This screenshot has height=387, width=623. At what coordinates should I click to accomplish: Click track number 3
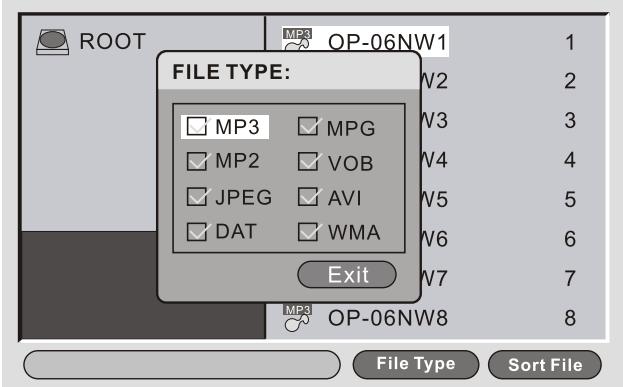570,120
